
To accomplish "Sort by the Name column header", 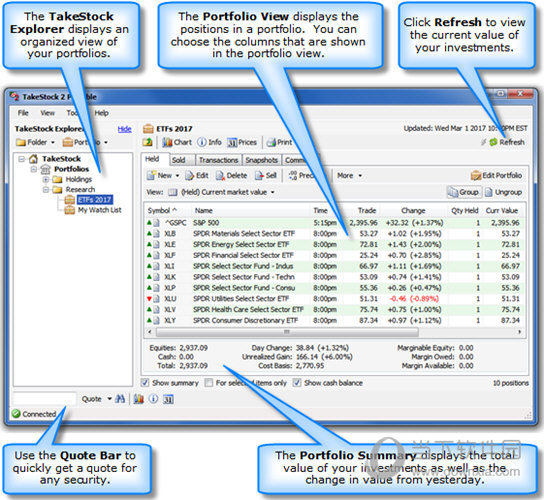I will tap(204, 210).
